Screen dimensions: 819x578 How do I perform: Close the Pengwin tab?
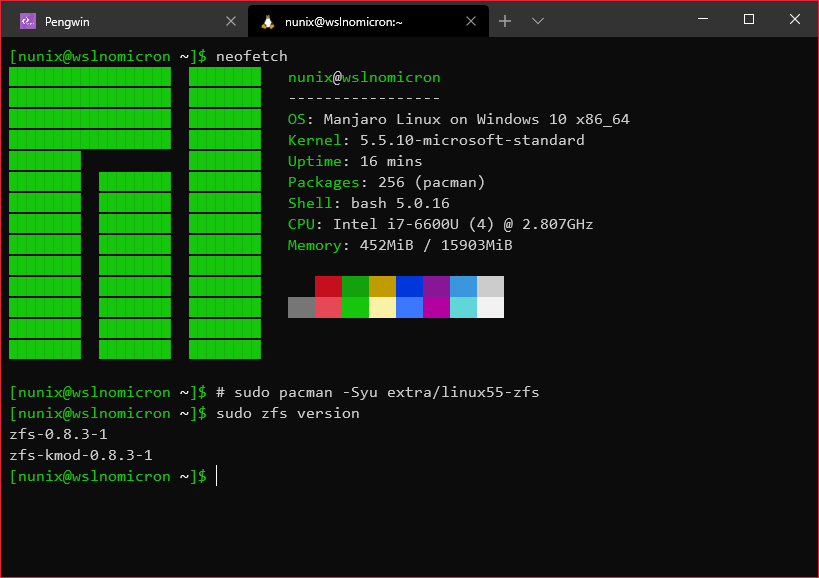click(231, 21)
